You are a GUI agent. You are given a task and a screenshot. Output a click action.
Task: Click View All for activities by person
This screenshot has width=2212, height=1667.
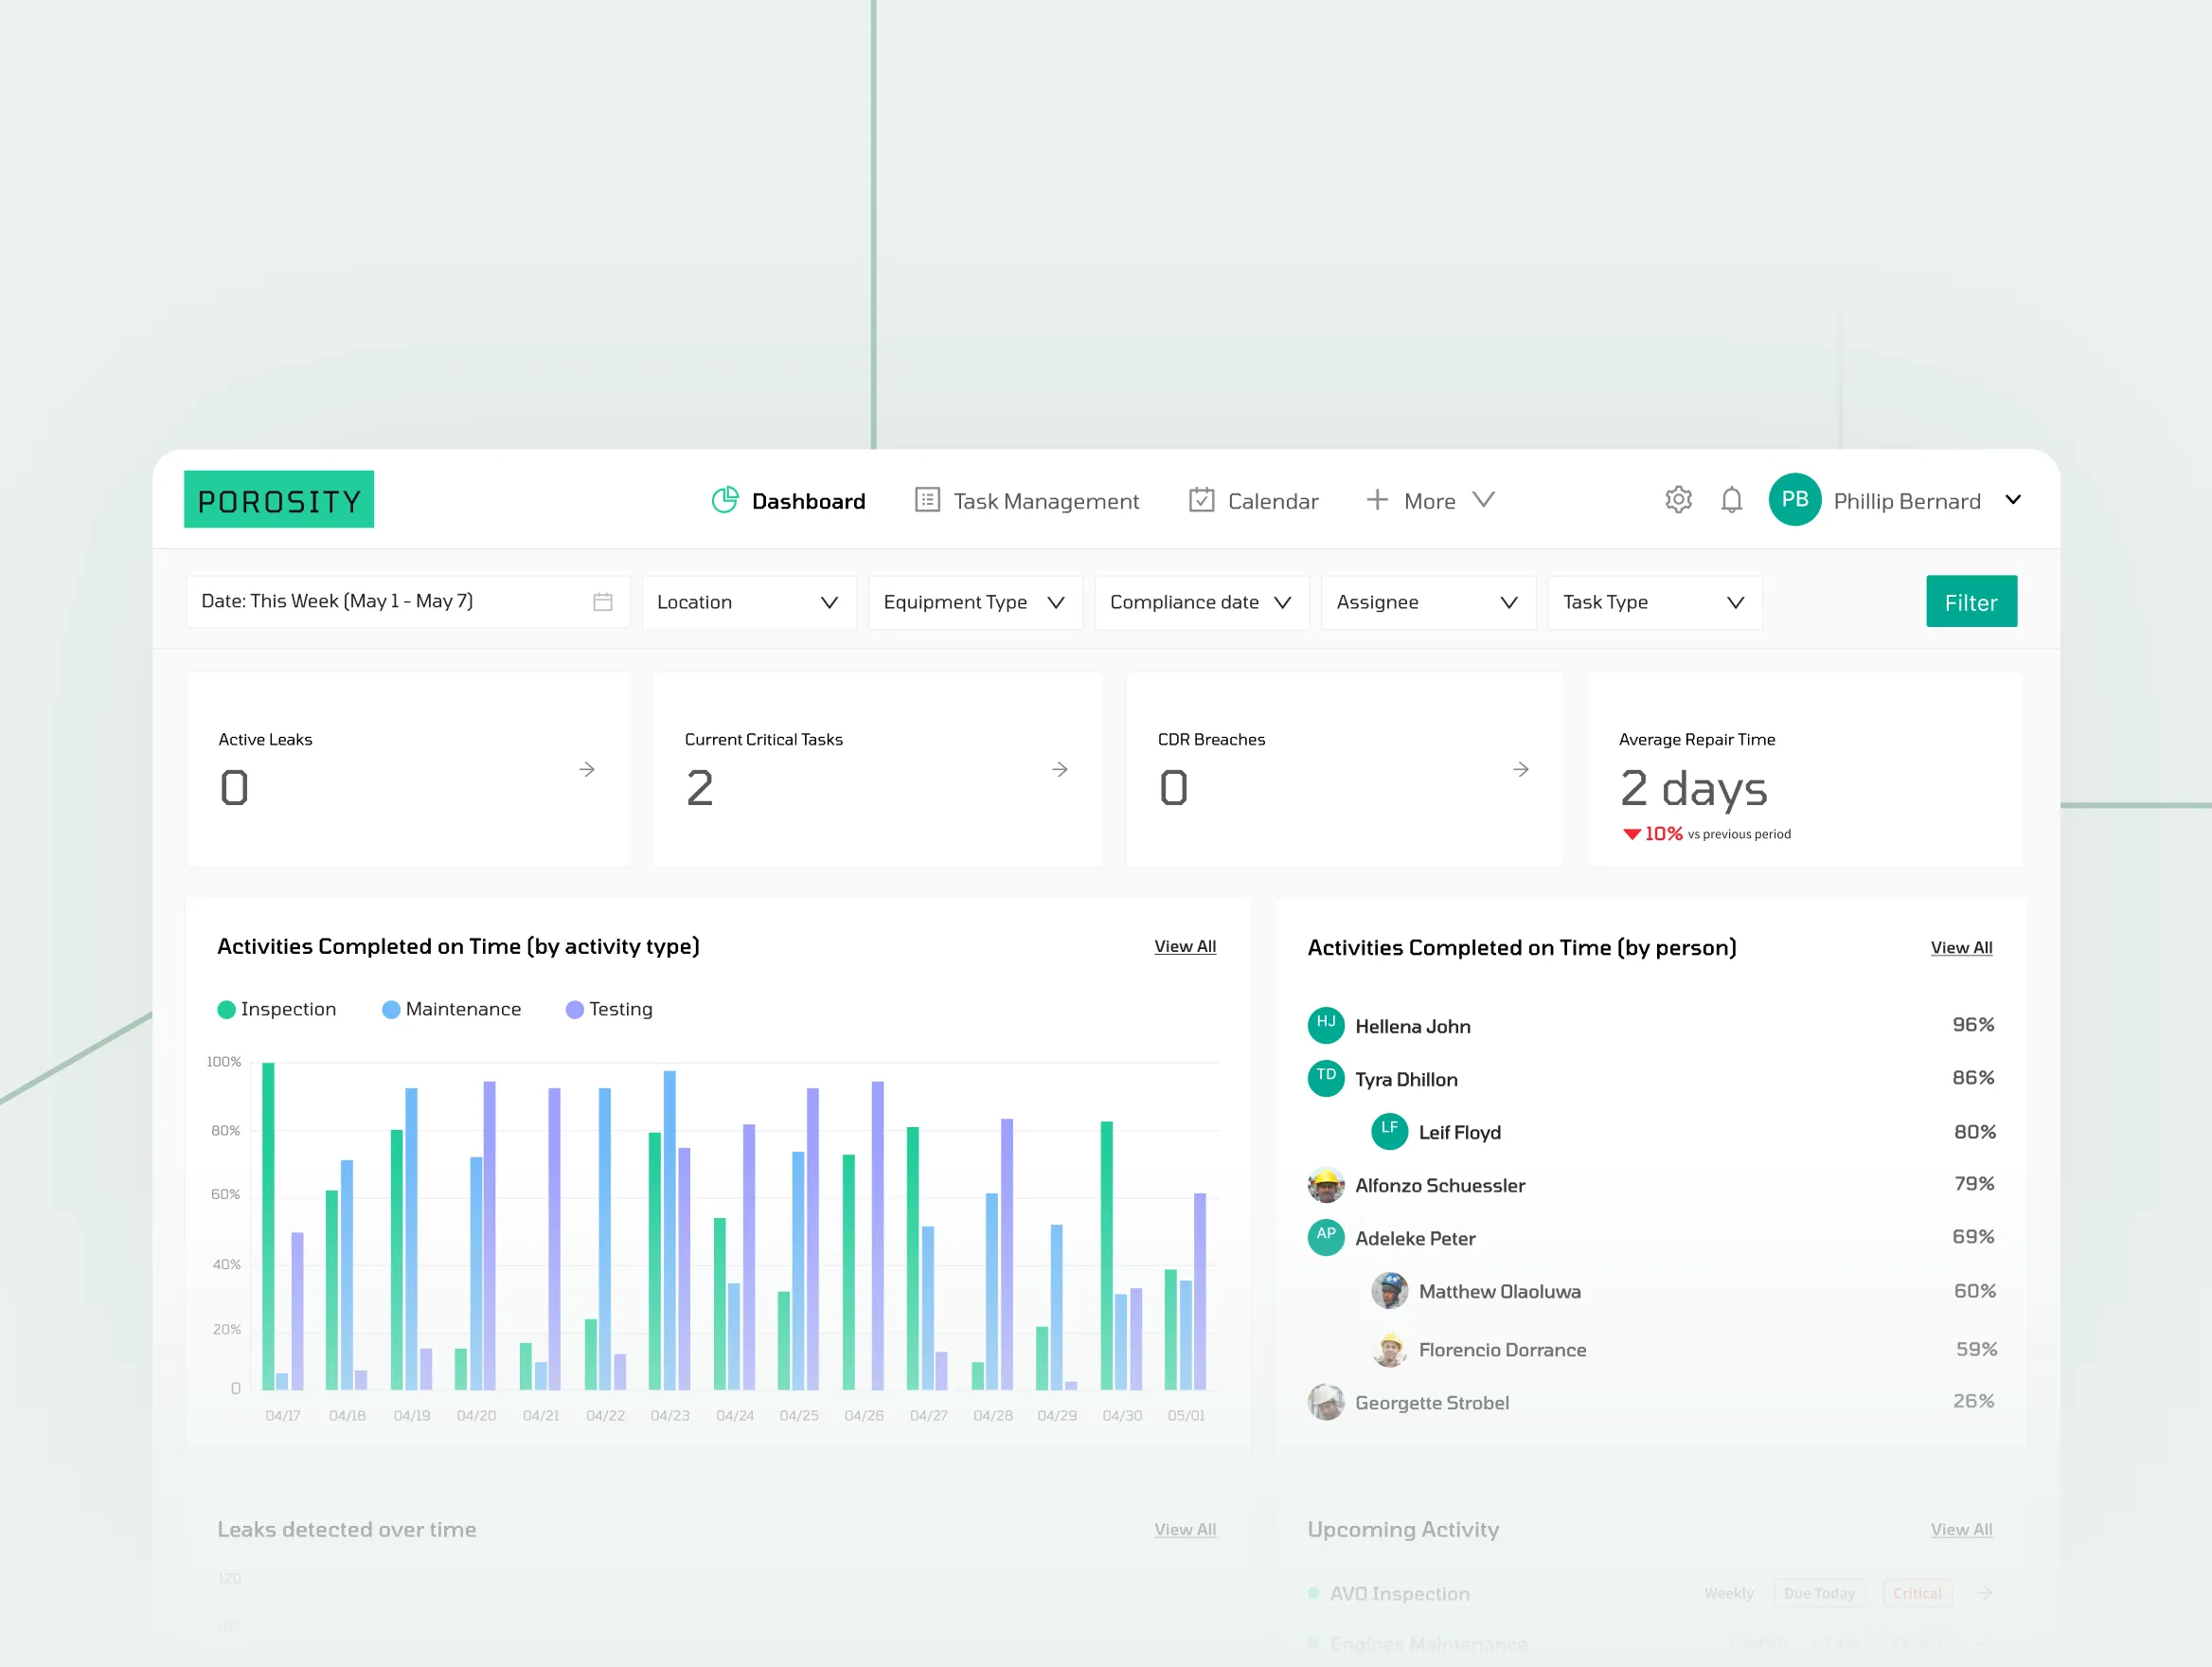1960,947
